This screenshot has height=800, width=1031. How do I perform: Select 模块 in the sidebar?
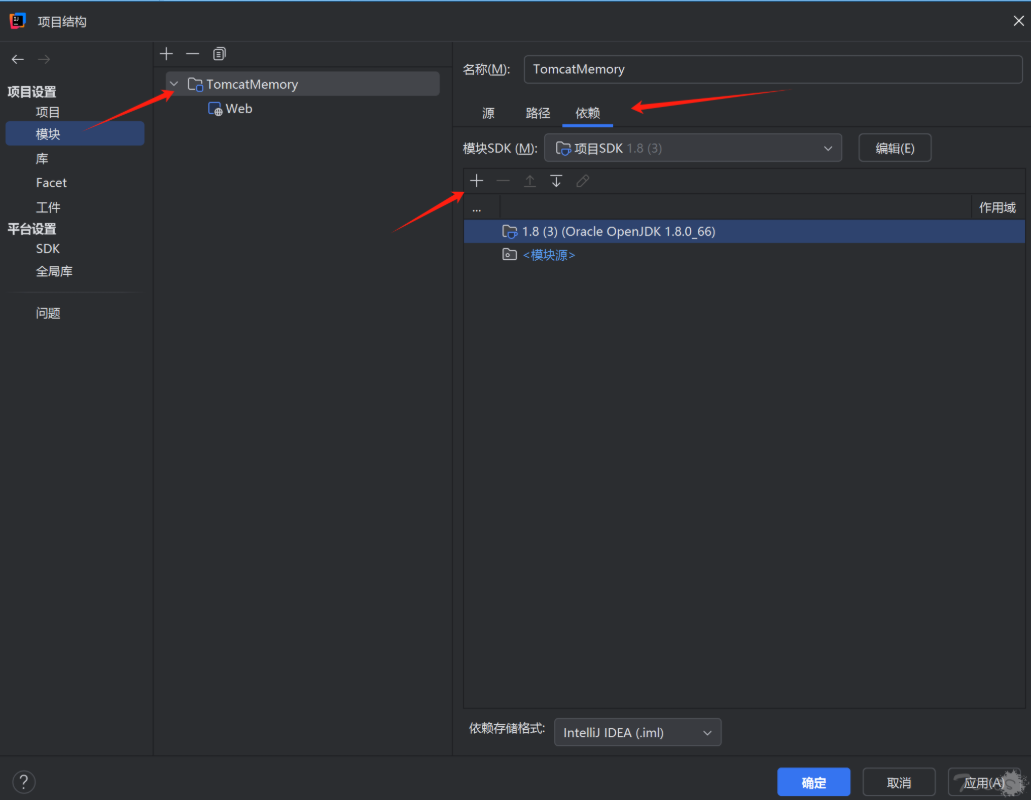pos(75,133)
